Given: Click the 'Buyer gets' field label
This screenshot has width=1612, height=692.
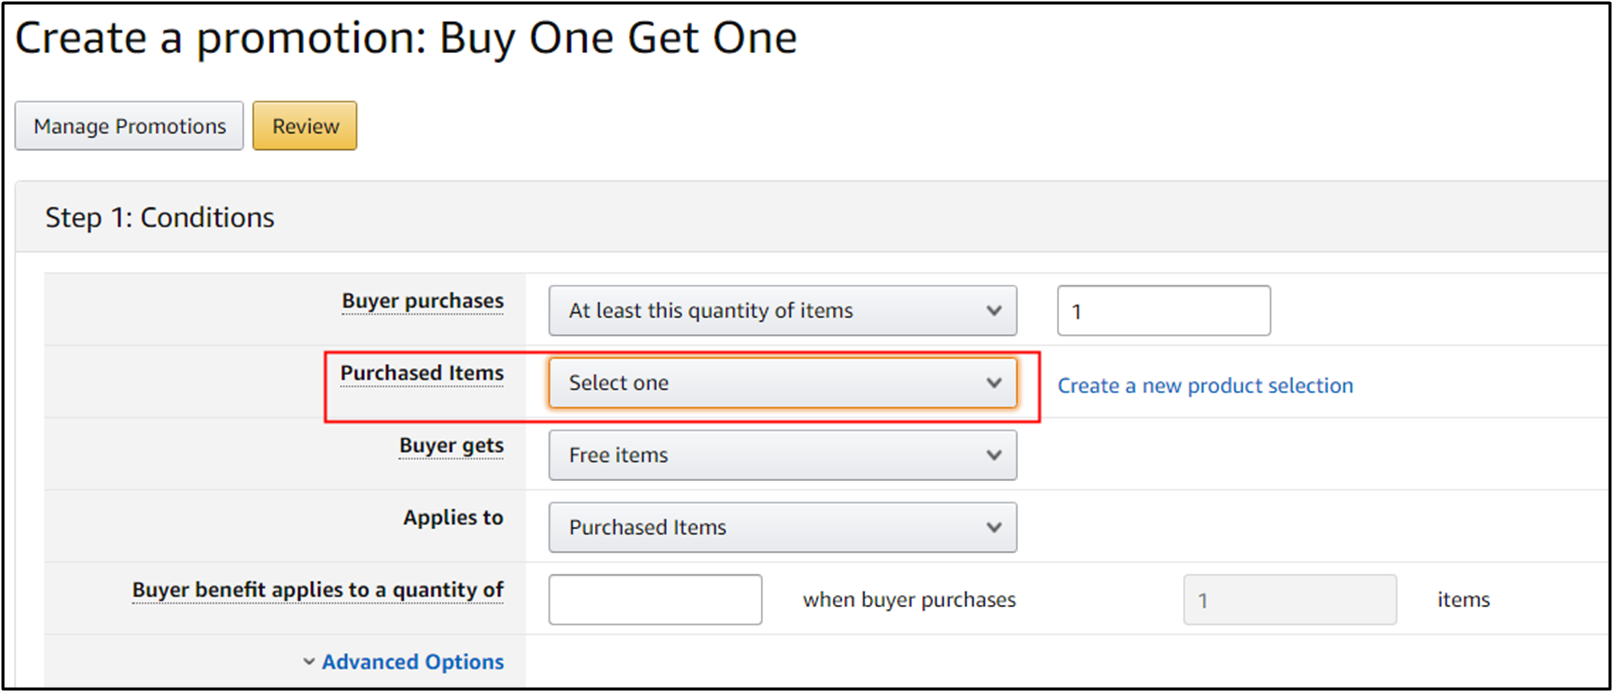Looking at the screenshot, I should point(451,445).
